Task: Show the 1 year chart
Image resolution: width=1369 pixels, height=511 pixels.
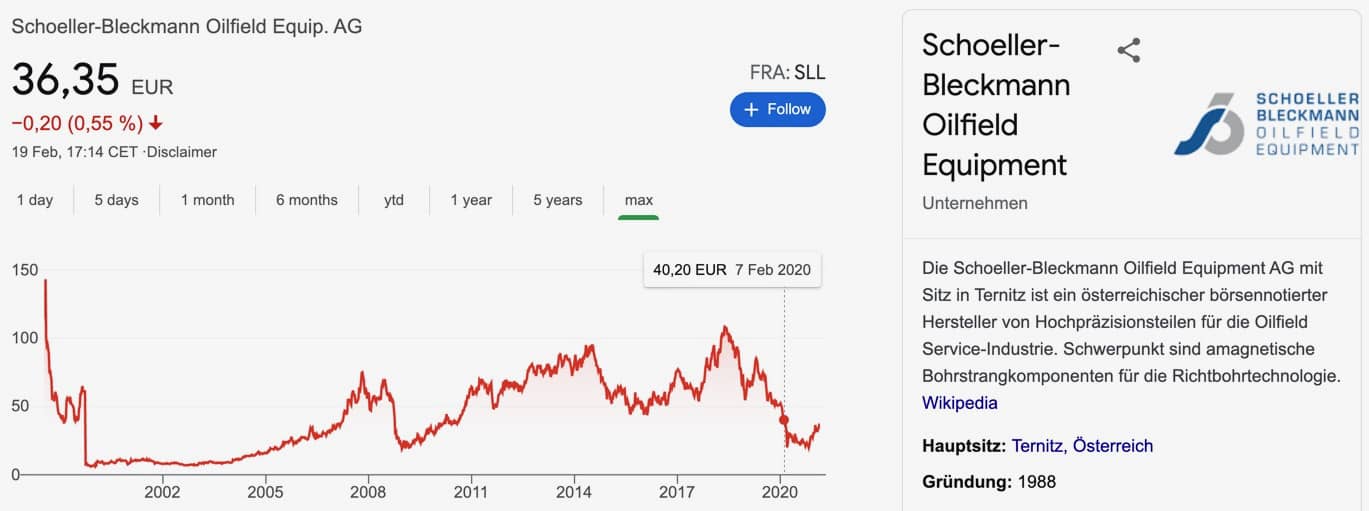Action: [x=471, y=200]
